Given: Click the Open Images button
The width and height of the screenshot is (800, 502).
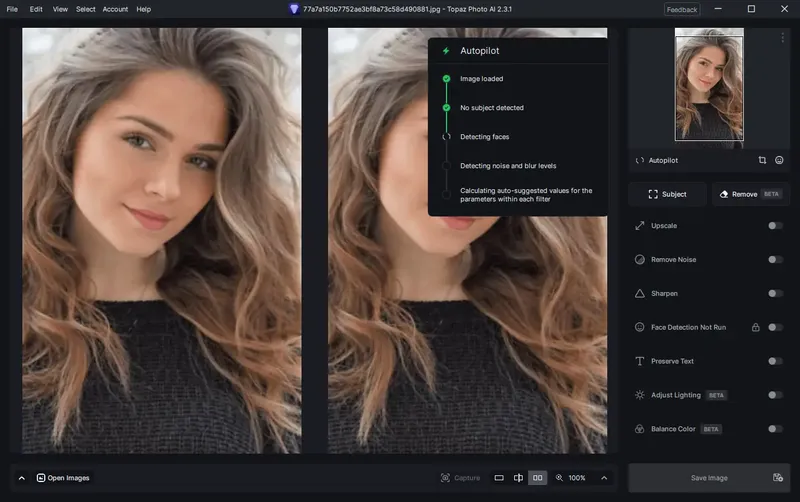Looking at the screenshot, I should (x=63, y=478).
